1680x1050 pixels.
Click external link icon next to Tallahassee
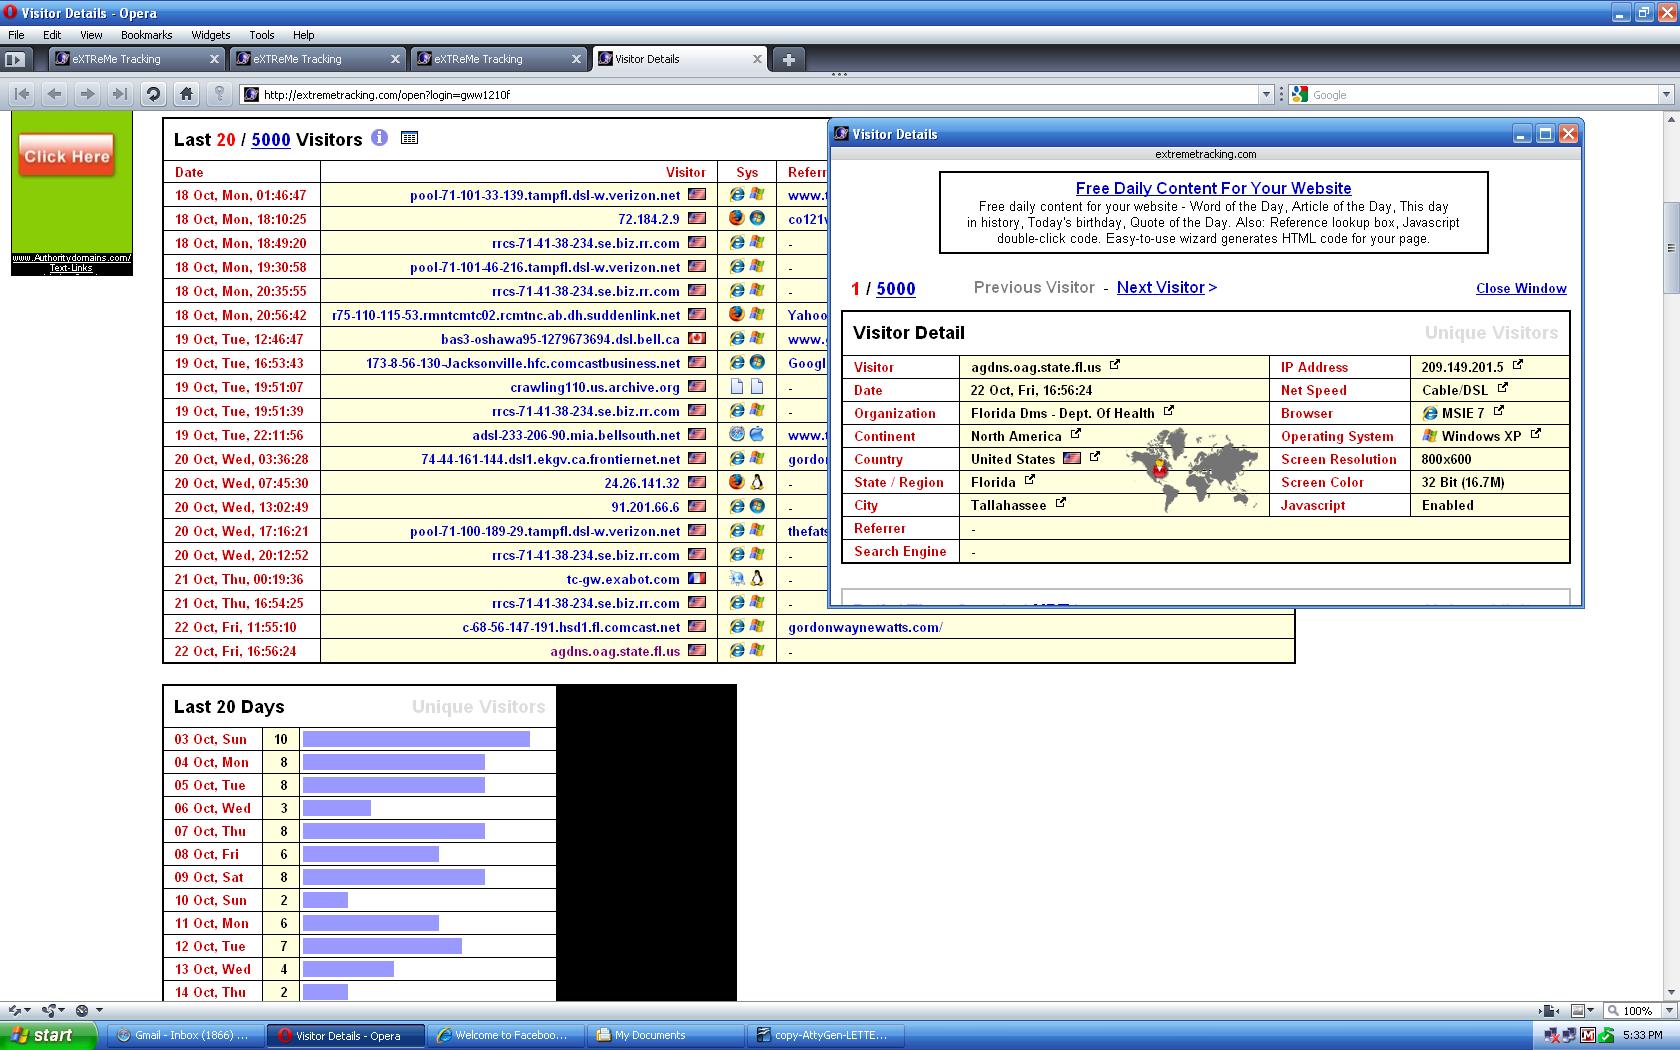click(x=1061, y=504)
